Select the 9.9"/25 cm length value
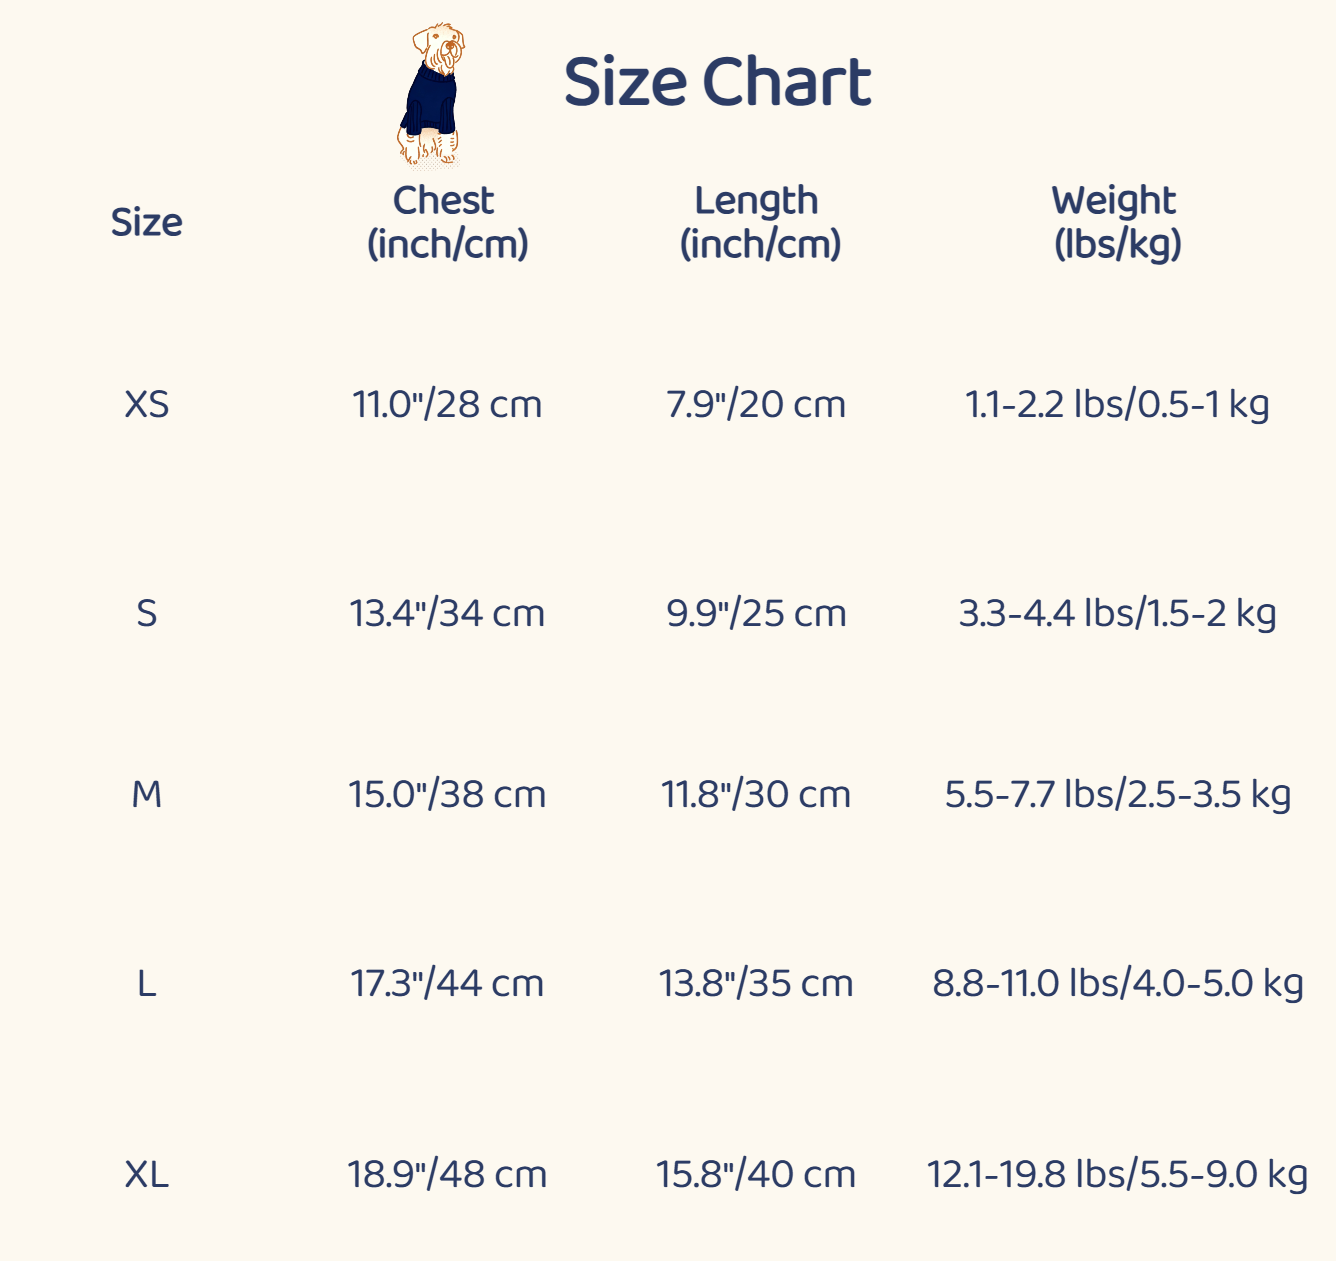Viewport: 1336px width, 1261px height. (756, 613)
